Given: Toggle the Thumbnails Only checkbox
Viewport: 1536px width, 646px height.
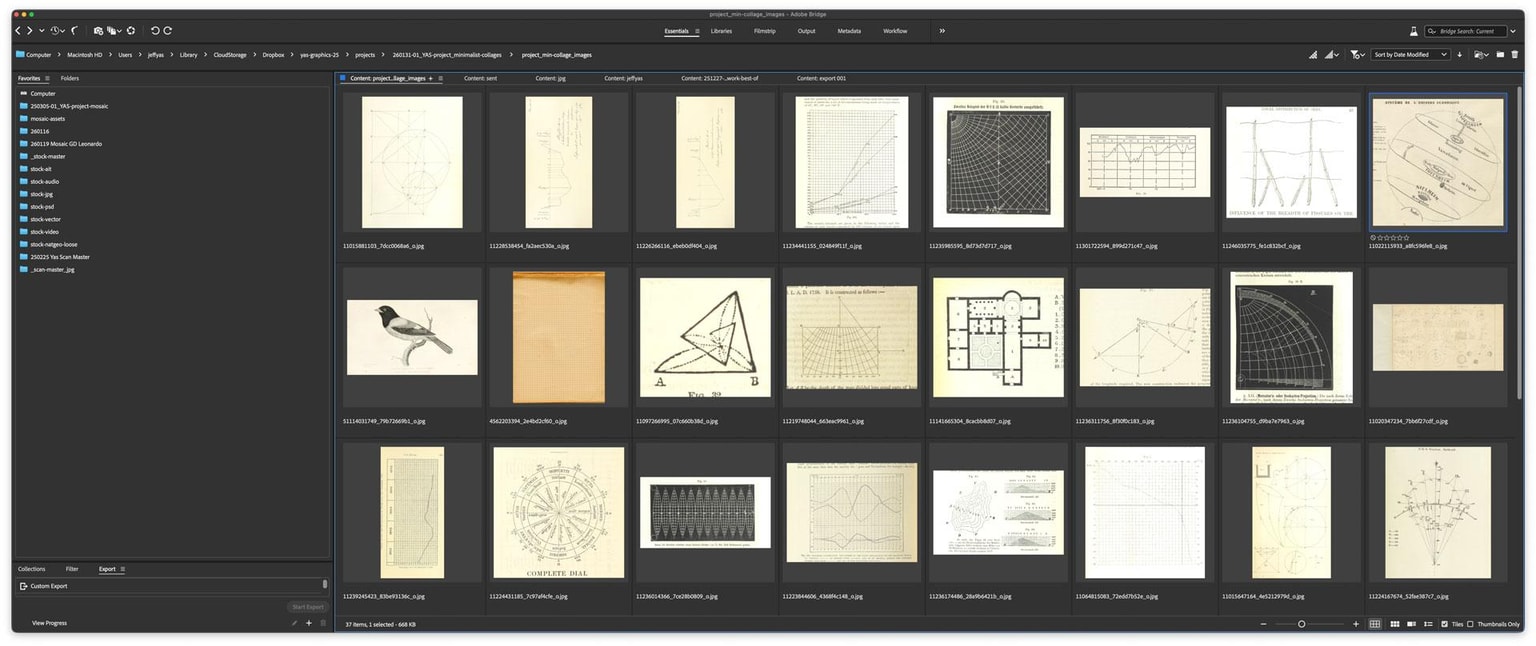Looking at the screenshot, I should (1470, 624).
